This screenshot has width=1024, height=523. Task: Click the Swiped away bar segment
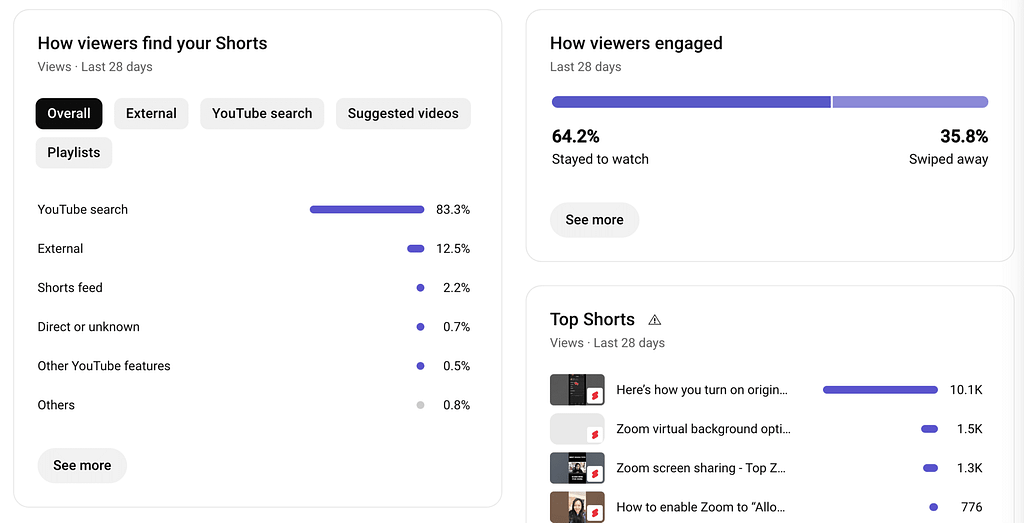910,102
